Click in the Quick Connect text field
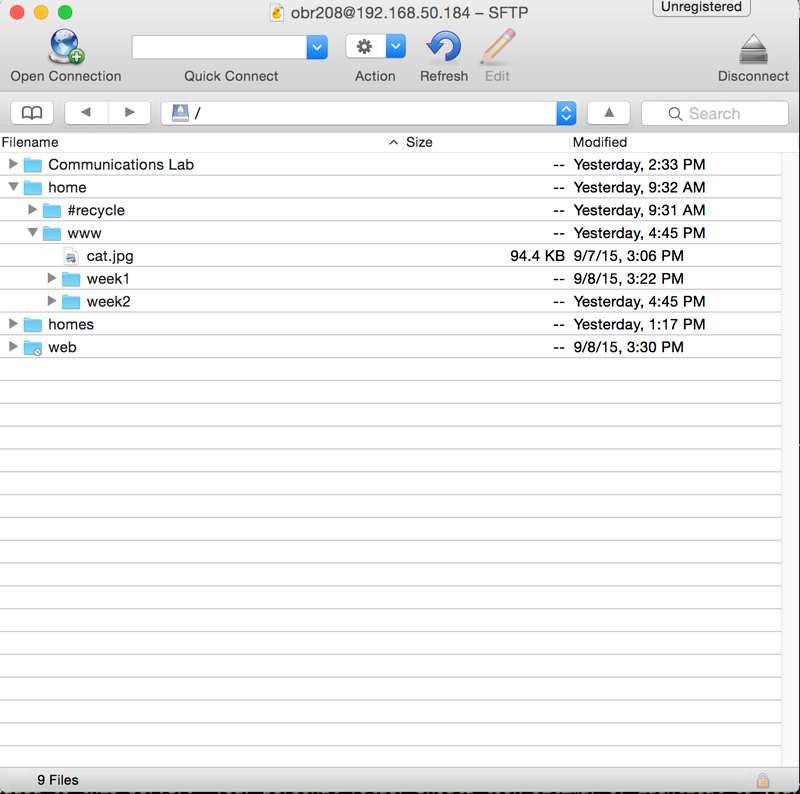 pyautogui.click(x=219, y=47)
